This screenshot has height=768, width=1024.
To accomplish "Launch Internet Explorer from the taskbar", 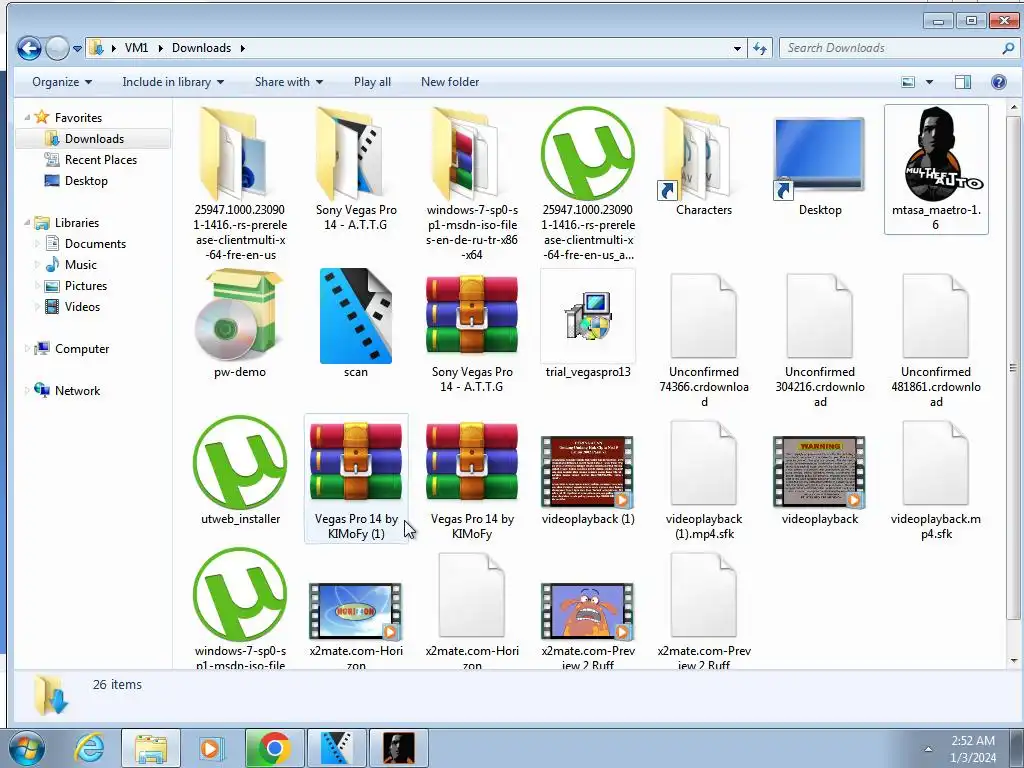I will 89,748.
